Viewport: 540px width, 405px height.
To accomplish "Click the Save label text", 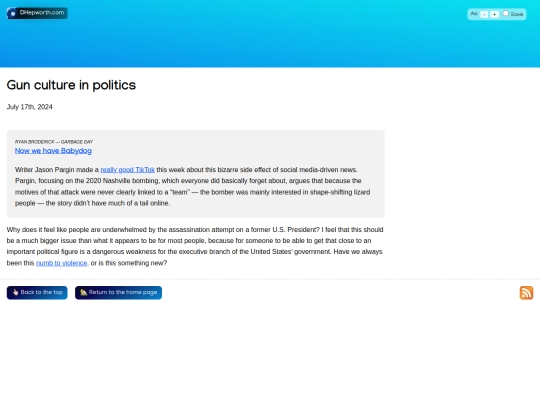I will [x=517, y=14].
